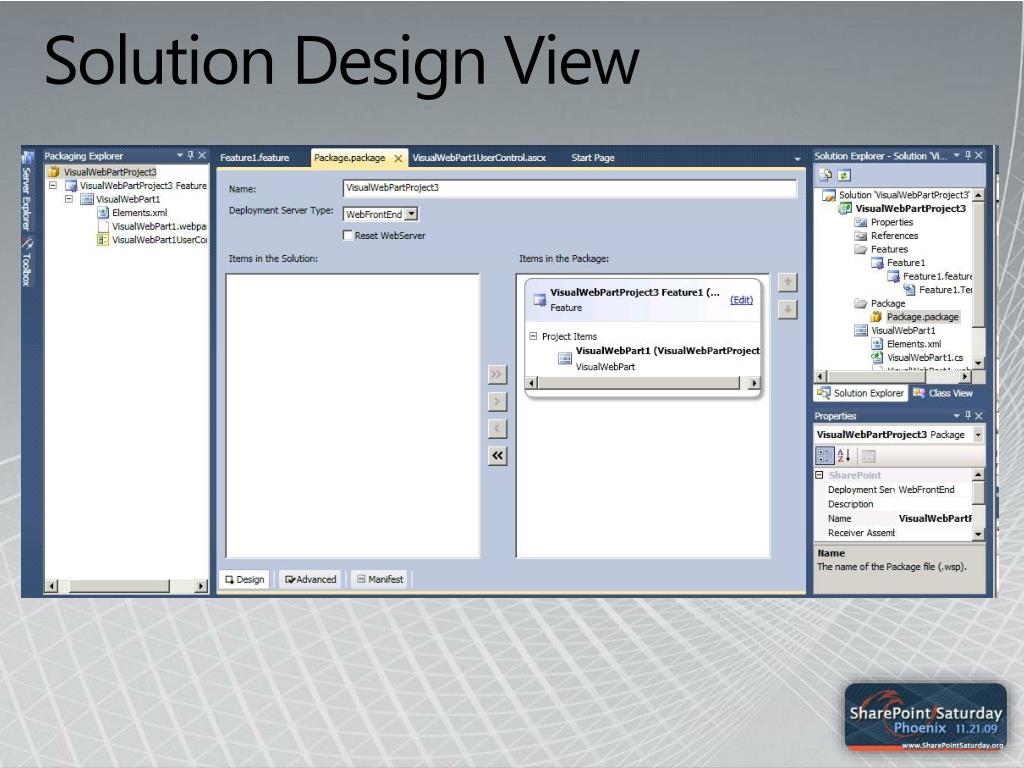Screen dimensions: 1024x768
Task: Click the package feature horizontal scrollbar
Action: pyautogui.click(x=643, y=383)
